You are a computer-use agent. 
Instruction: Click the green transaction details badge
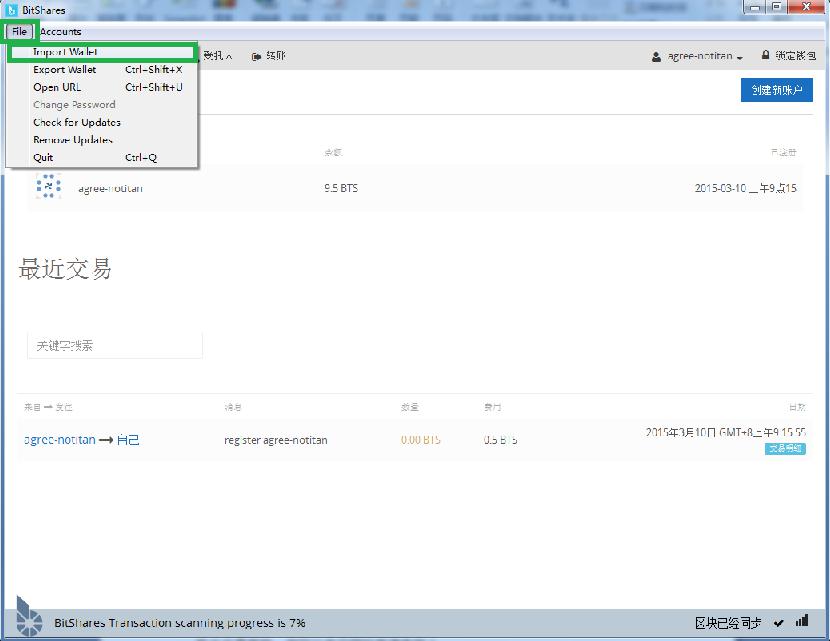coord(785,449)
